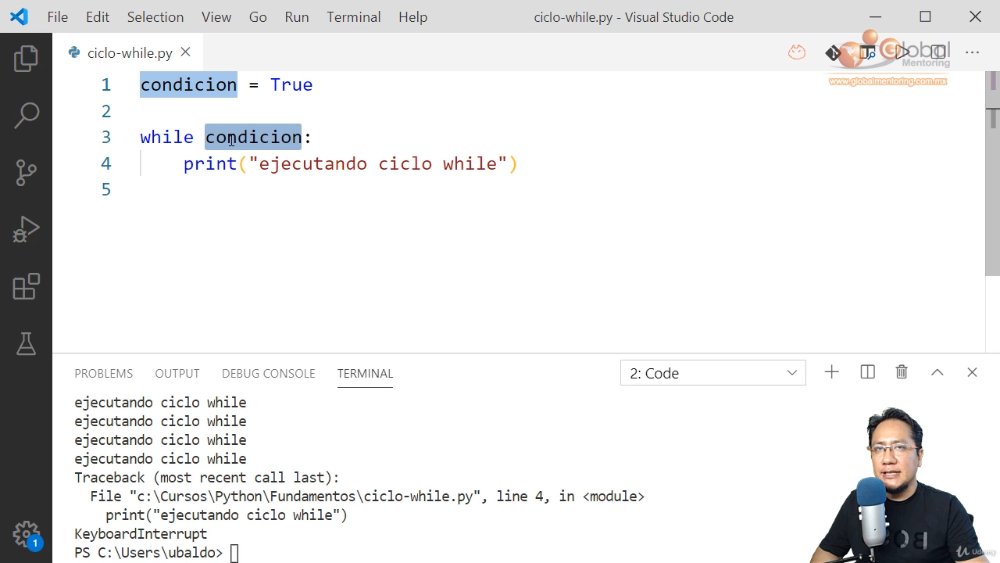1000x563 pixels.
Task: Switch to the PROBLEMS panel tab
Action: tap(103, 374)
